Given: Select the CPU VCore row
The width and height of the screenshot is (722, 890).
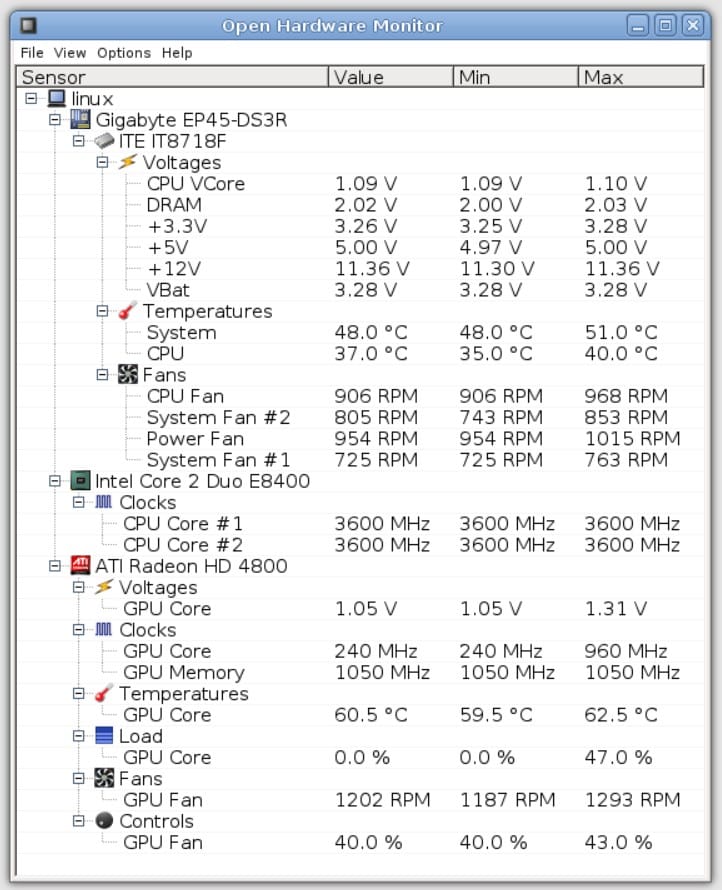Looking at the screenshot, I should [x=360, y=183].
